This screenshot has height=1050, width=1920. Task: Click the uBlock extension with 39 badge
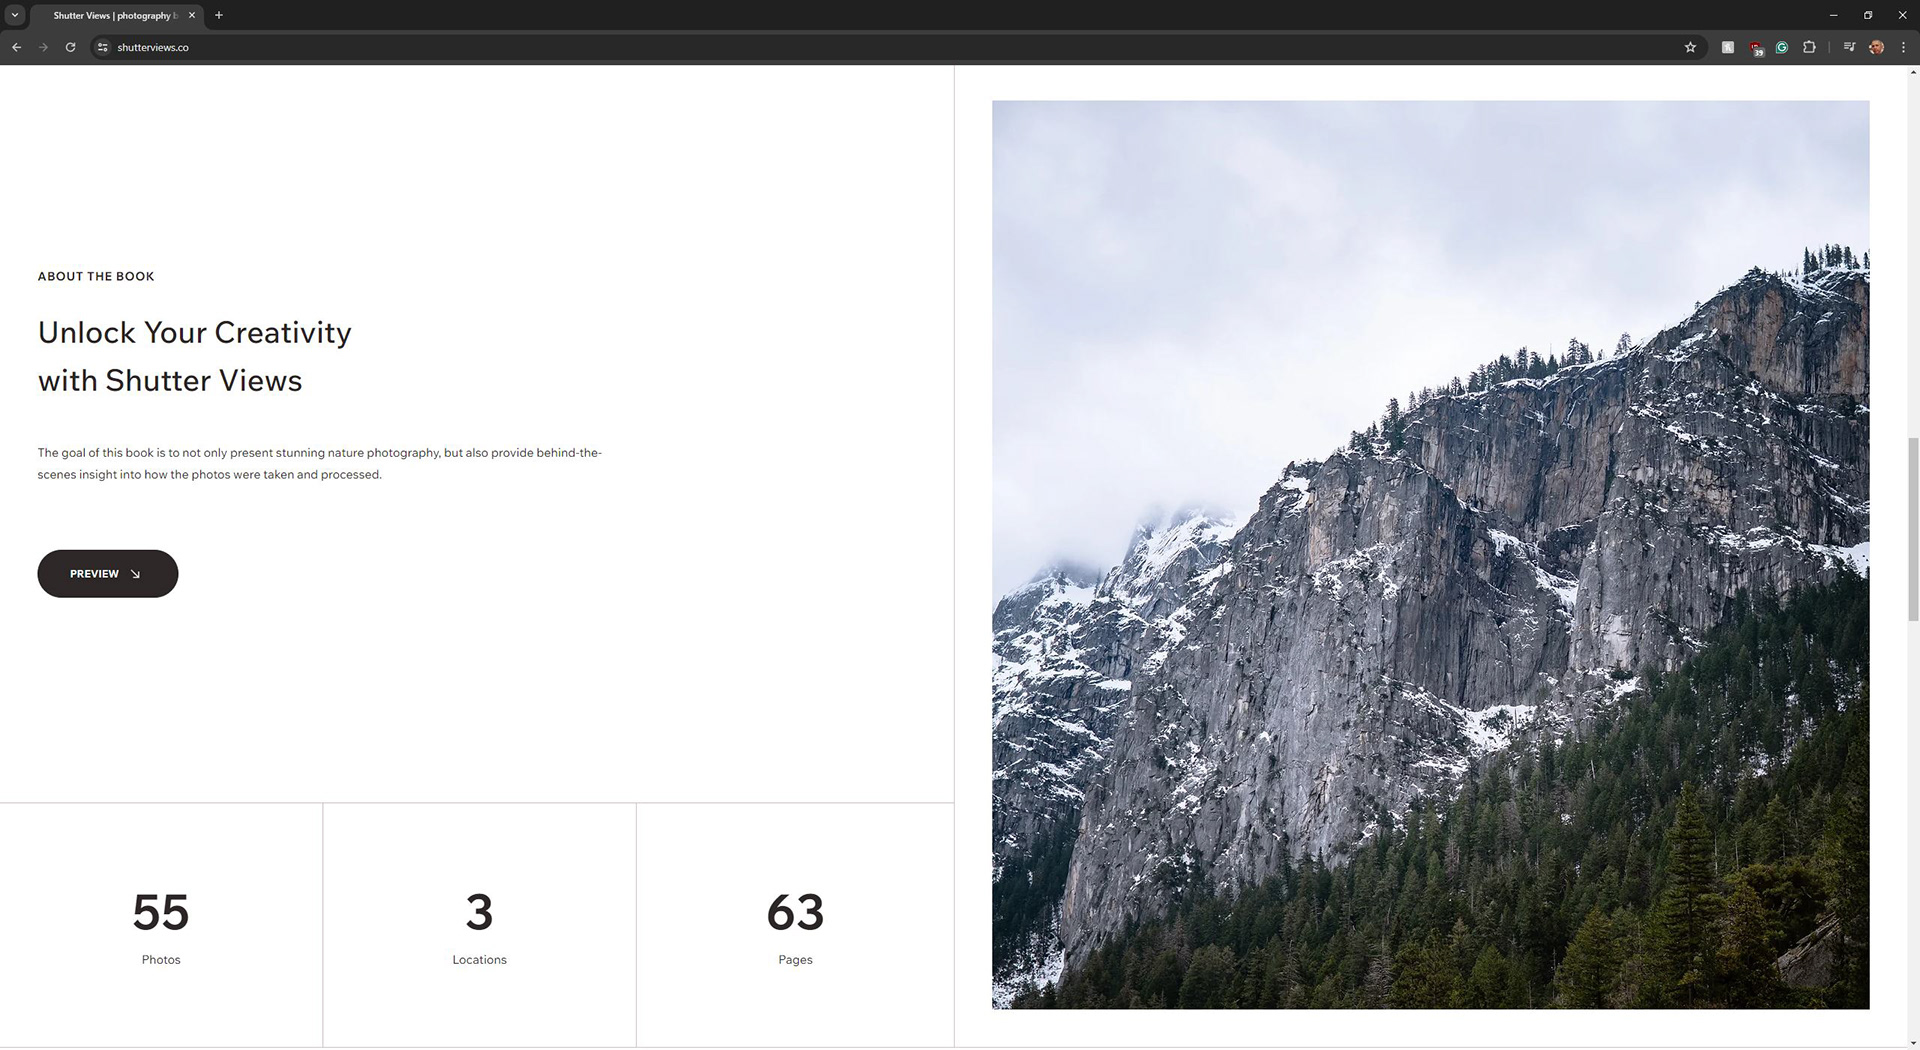[x=1756, y=47]
